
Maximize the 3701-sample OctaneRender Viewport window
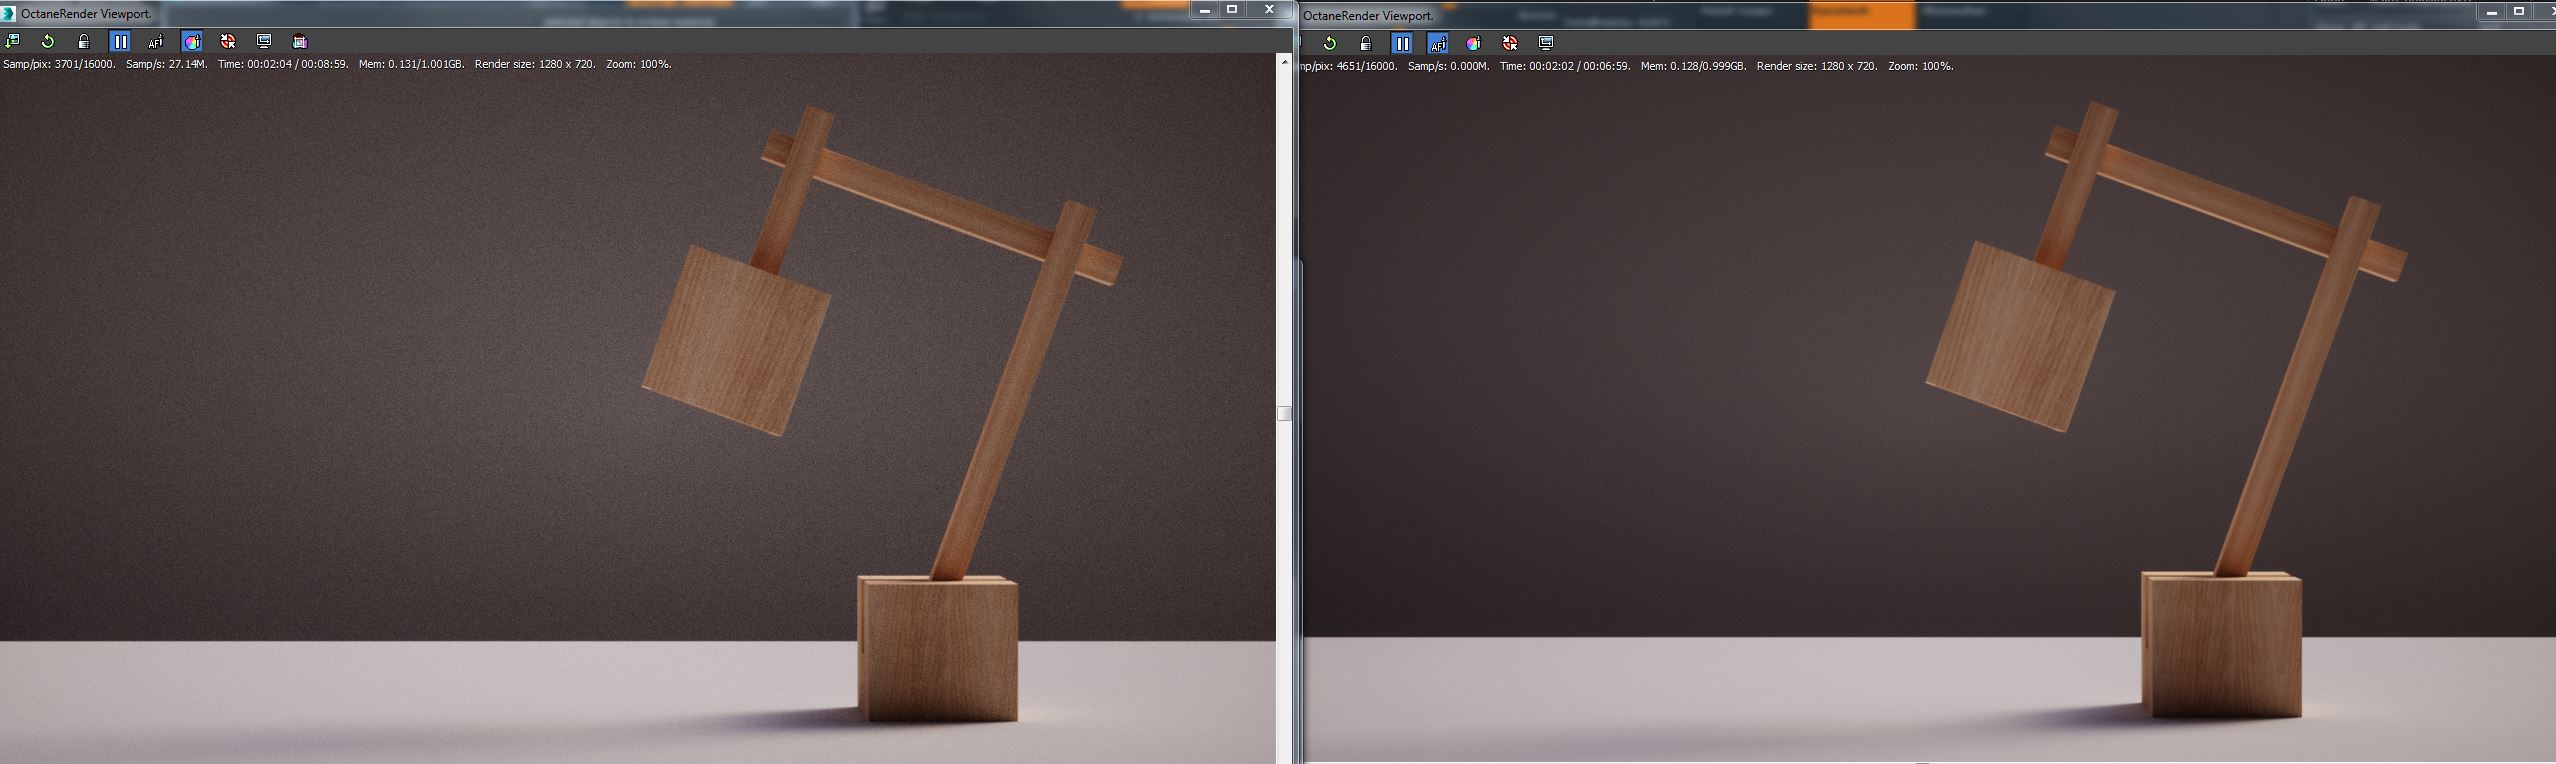point(1233,10)
